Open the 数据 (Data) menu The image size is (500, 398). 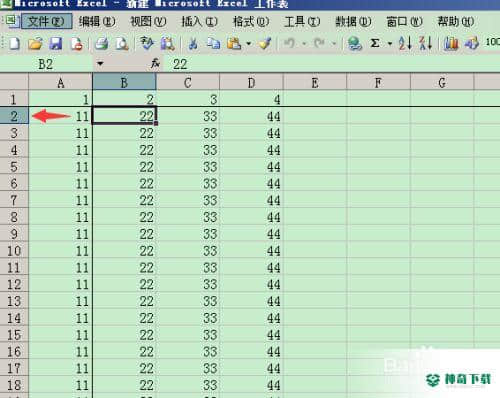coord(353,21)
